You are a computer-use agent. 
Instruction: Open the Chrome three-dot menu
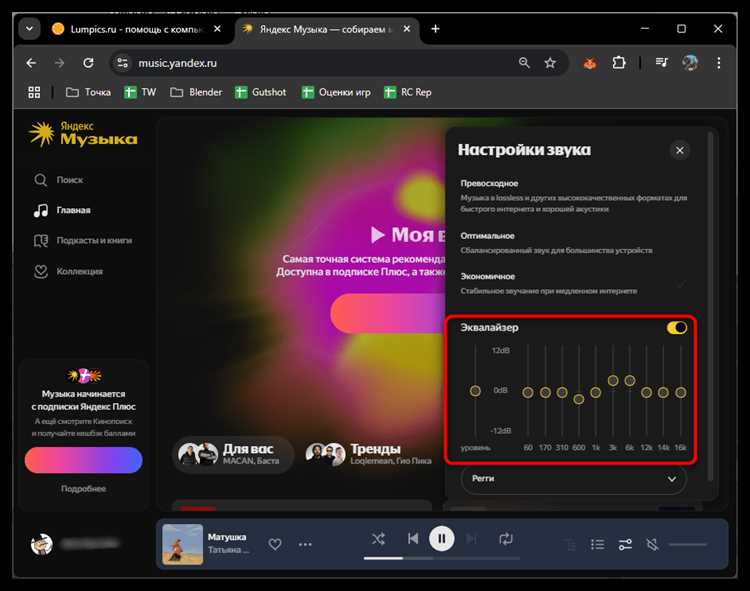tap(718, 63)
